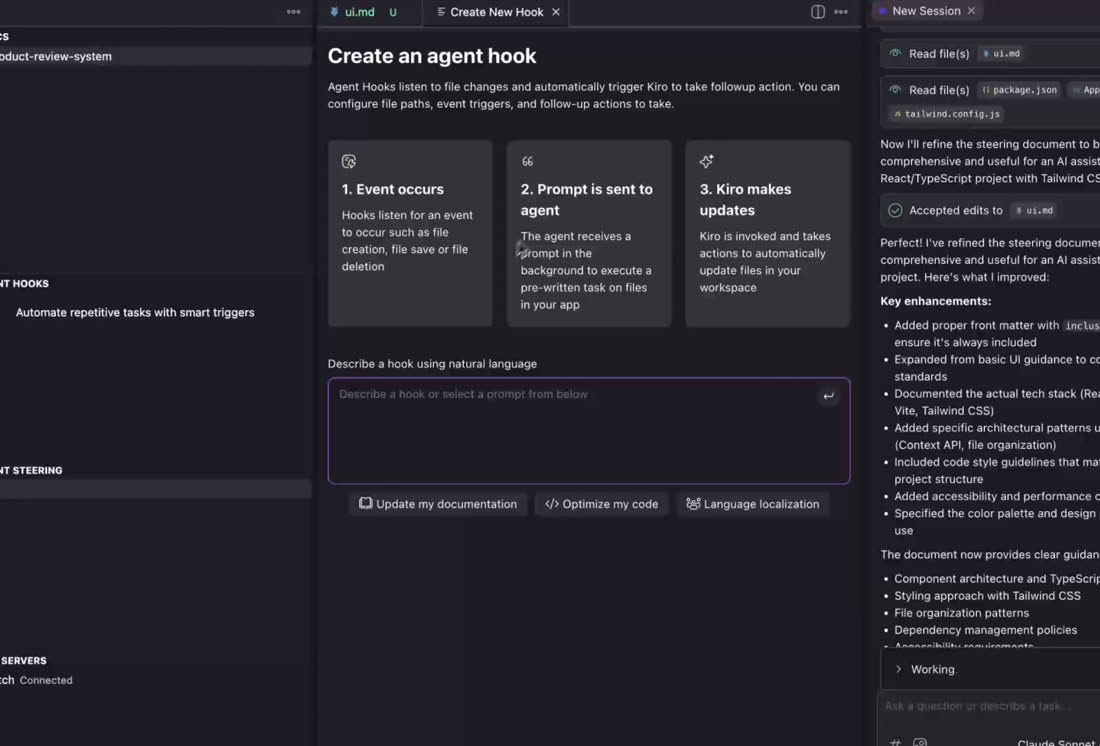Click the icon next to hash in chat footer

[x=920, y=742]
